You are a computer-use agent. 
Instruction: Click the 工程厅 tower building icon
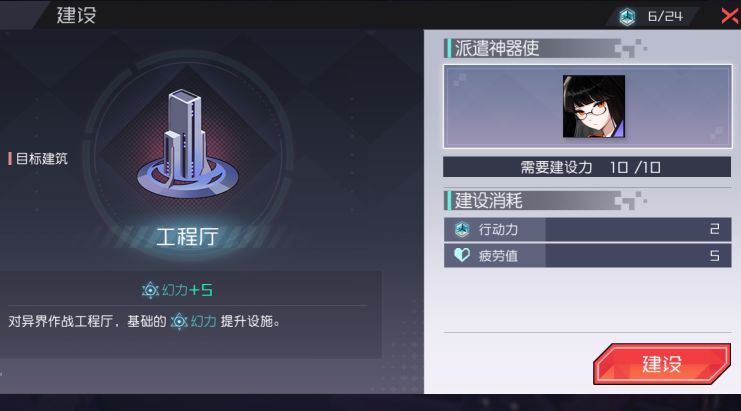(188, 144)
